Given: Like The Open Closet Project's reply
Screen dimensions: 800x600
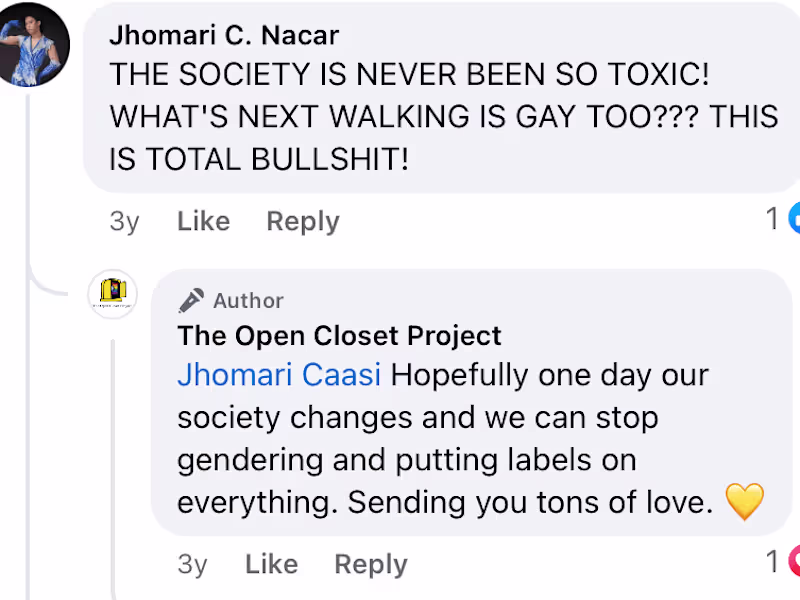Looking at the screenshot, I should [x=271, y=564].
